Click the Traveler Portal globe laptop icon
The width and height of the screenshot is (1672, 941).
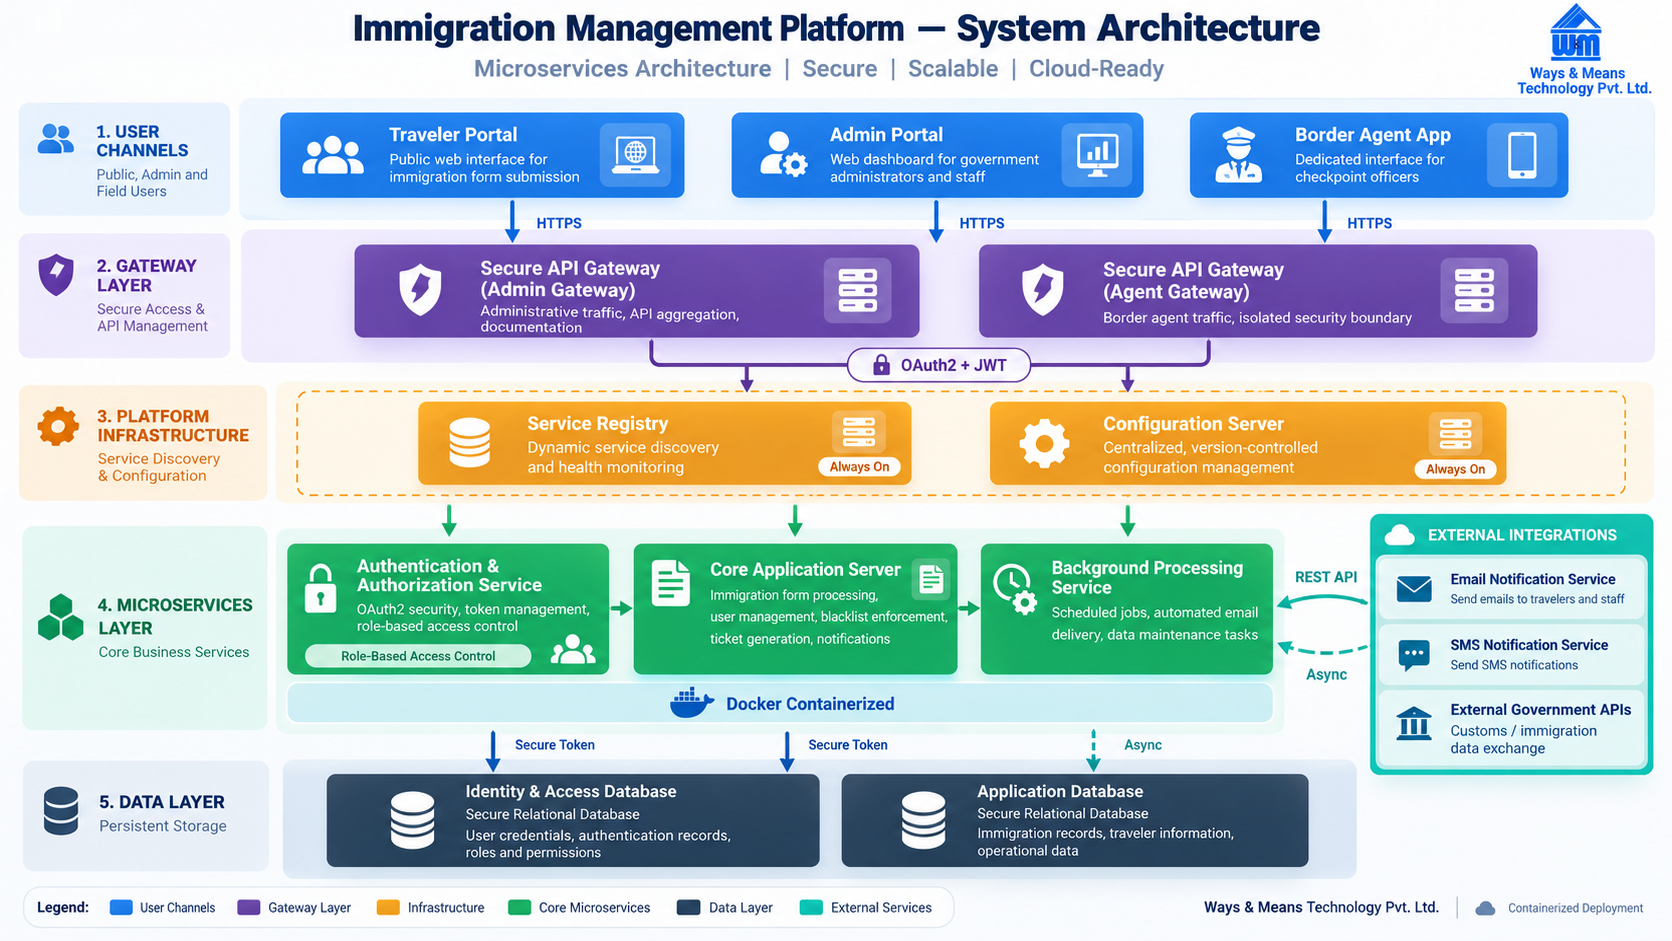(x=635, y=154)
